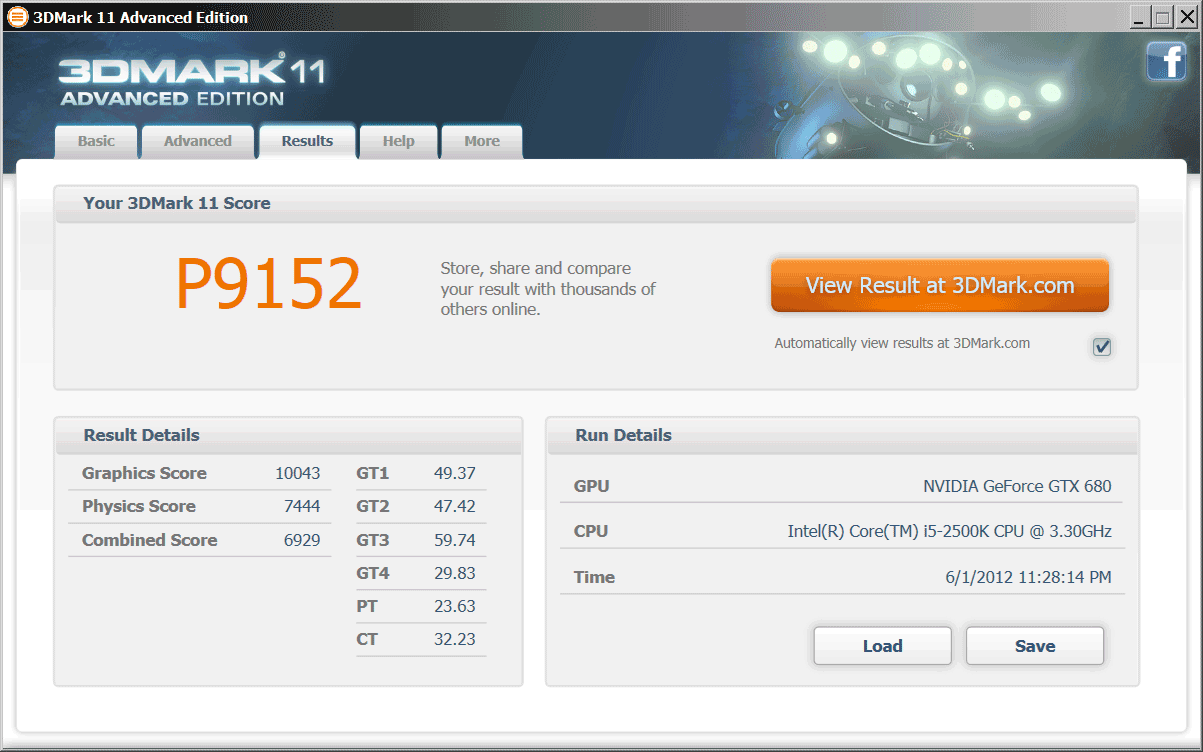Click the GPU name NVIDIA GeForce GTX 680
Image resolution: width=1203 pixels, height=752 pixels.
[x=1016, y=487]
